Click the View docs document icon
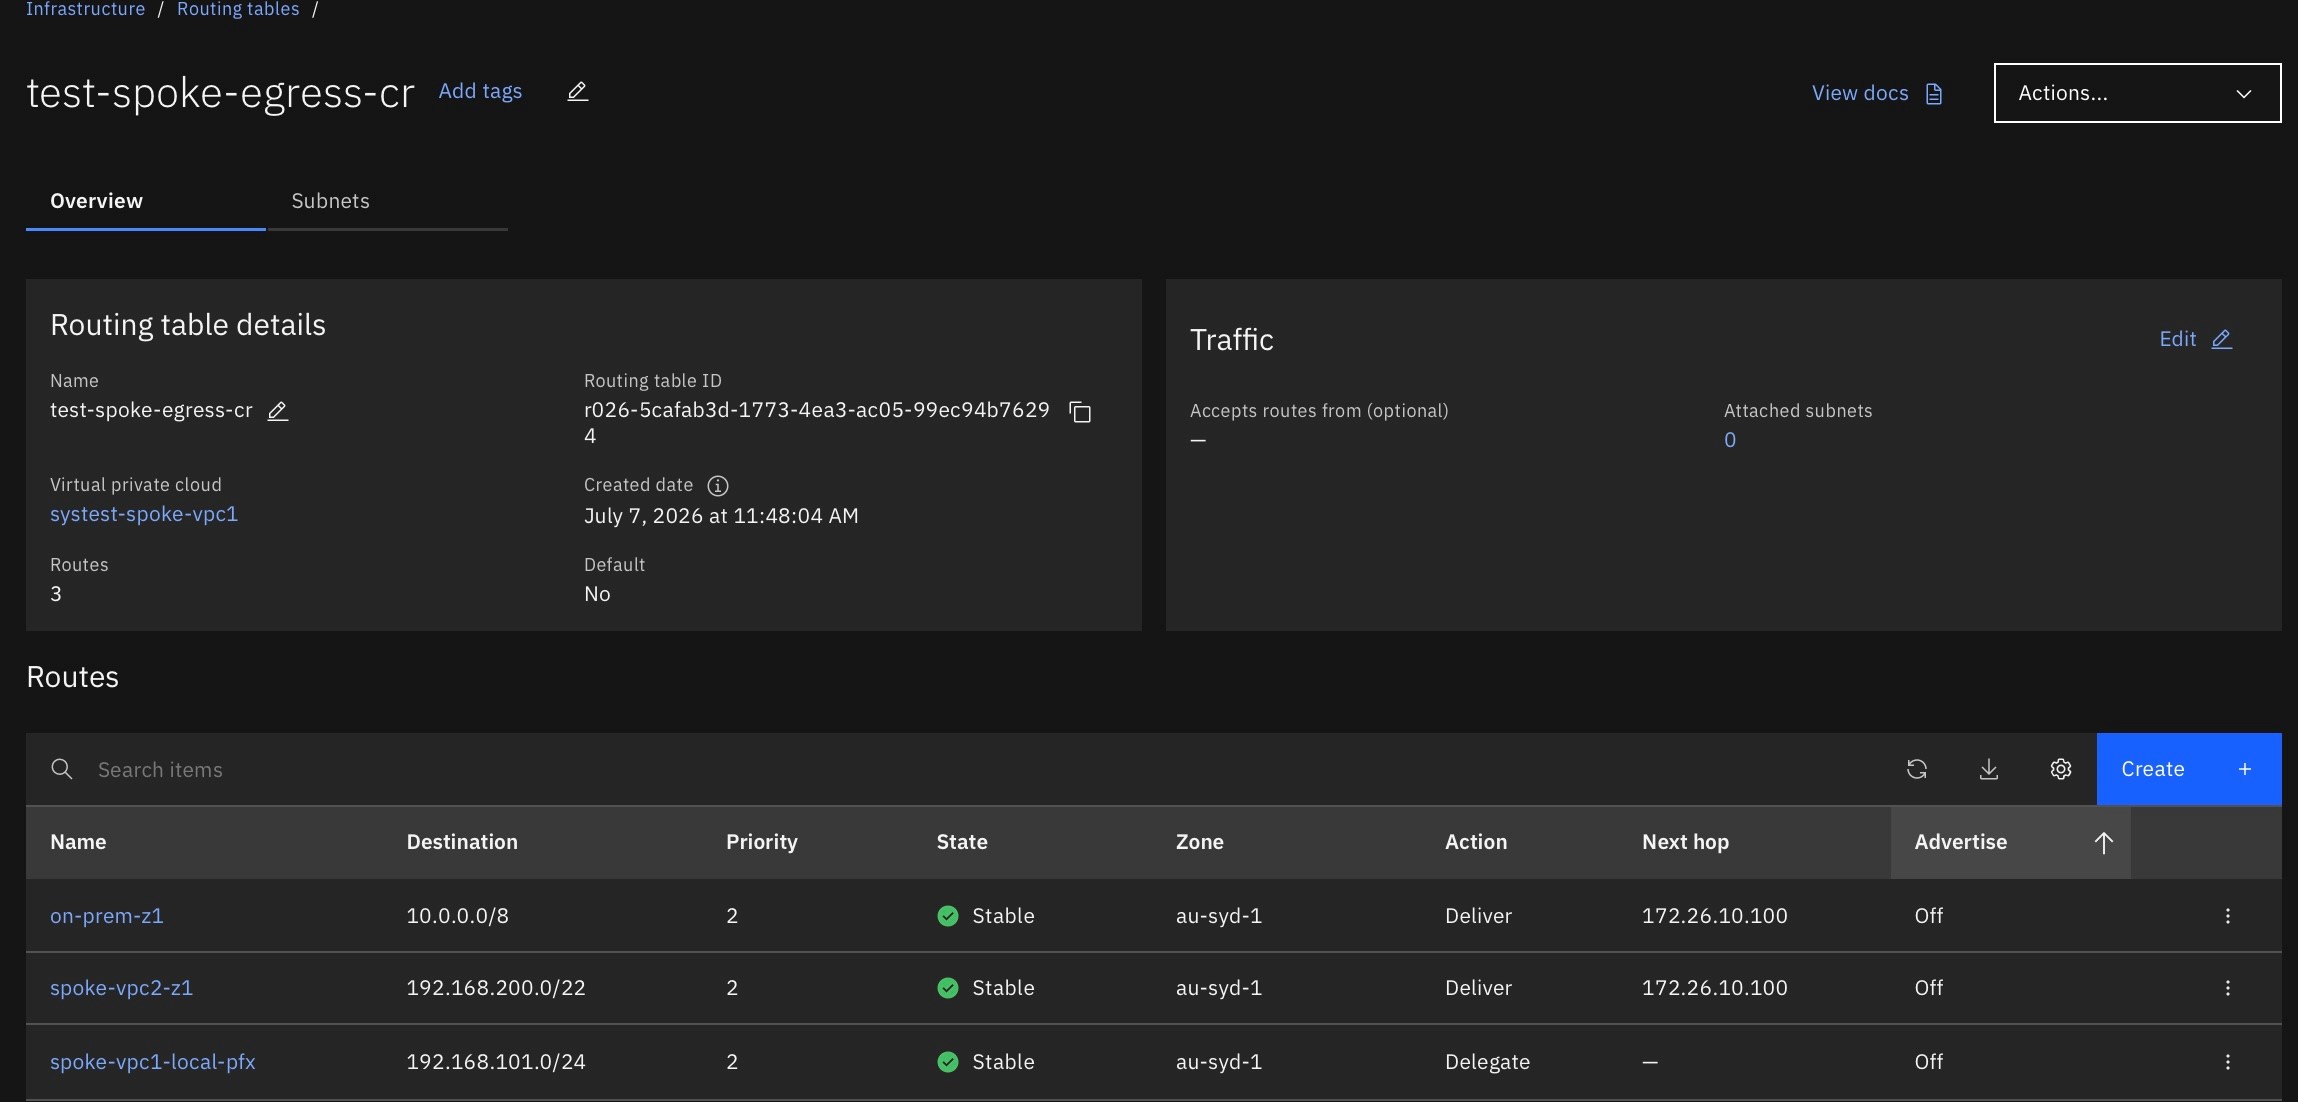 point(1934,94)
